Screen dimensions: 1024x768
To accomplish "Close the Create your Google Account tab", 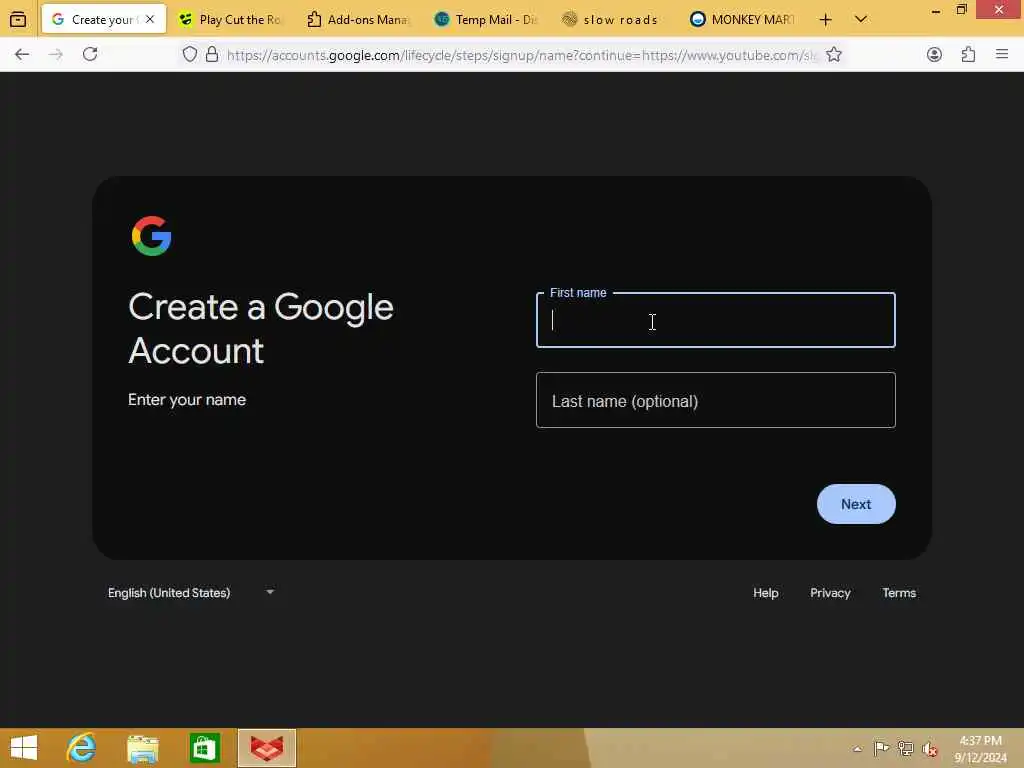I will point(150,20).
